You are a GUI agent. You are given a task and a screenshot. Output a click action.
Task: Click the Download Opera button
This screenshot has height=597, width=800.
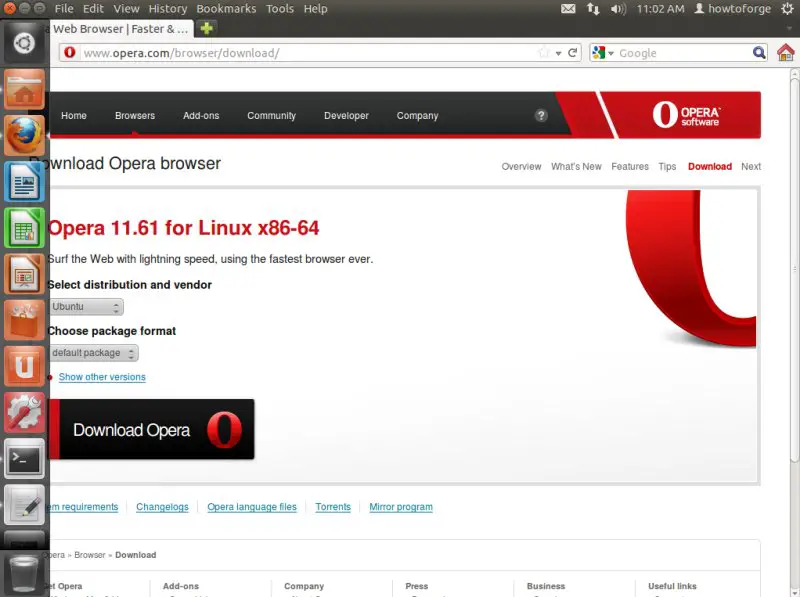point(152,429)
